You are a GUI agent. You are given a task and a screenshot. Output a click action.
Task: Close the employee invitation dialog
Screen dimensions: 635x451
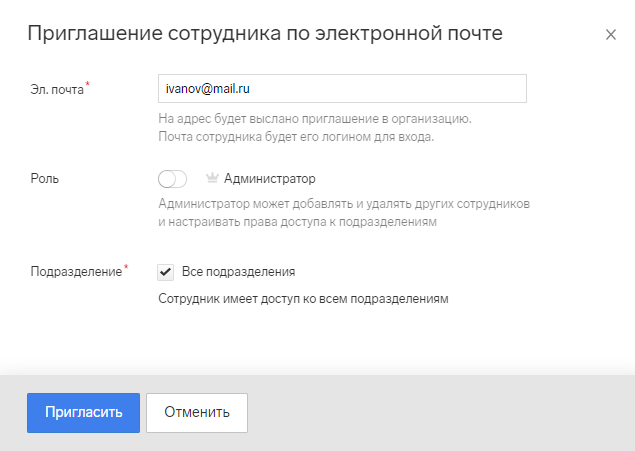click(611, 35)
